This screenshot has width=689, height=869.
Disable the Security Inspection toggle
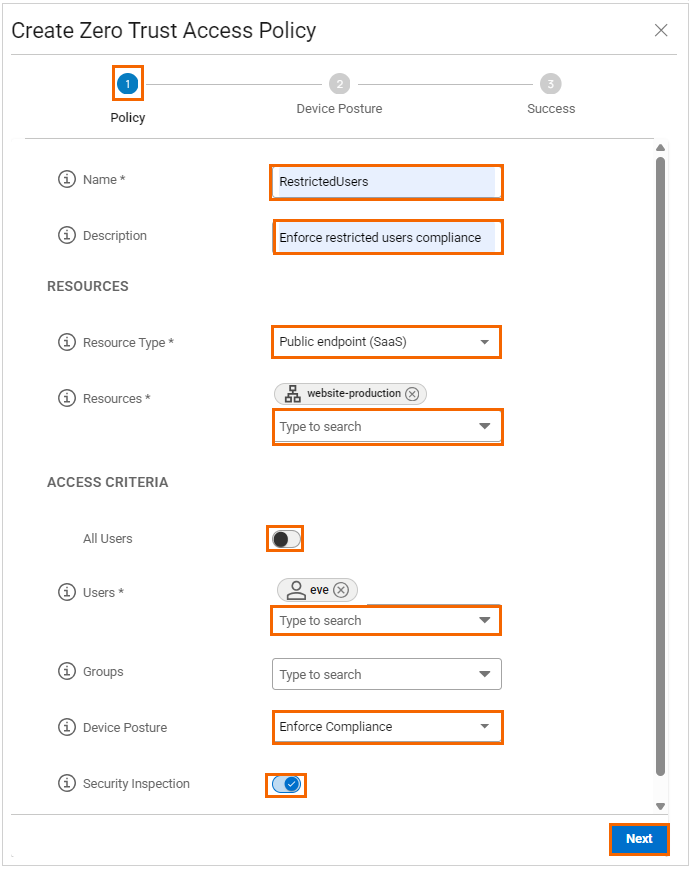[x=286, y=784]
